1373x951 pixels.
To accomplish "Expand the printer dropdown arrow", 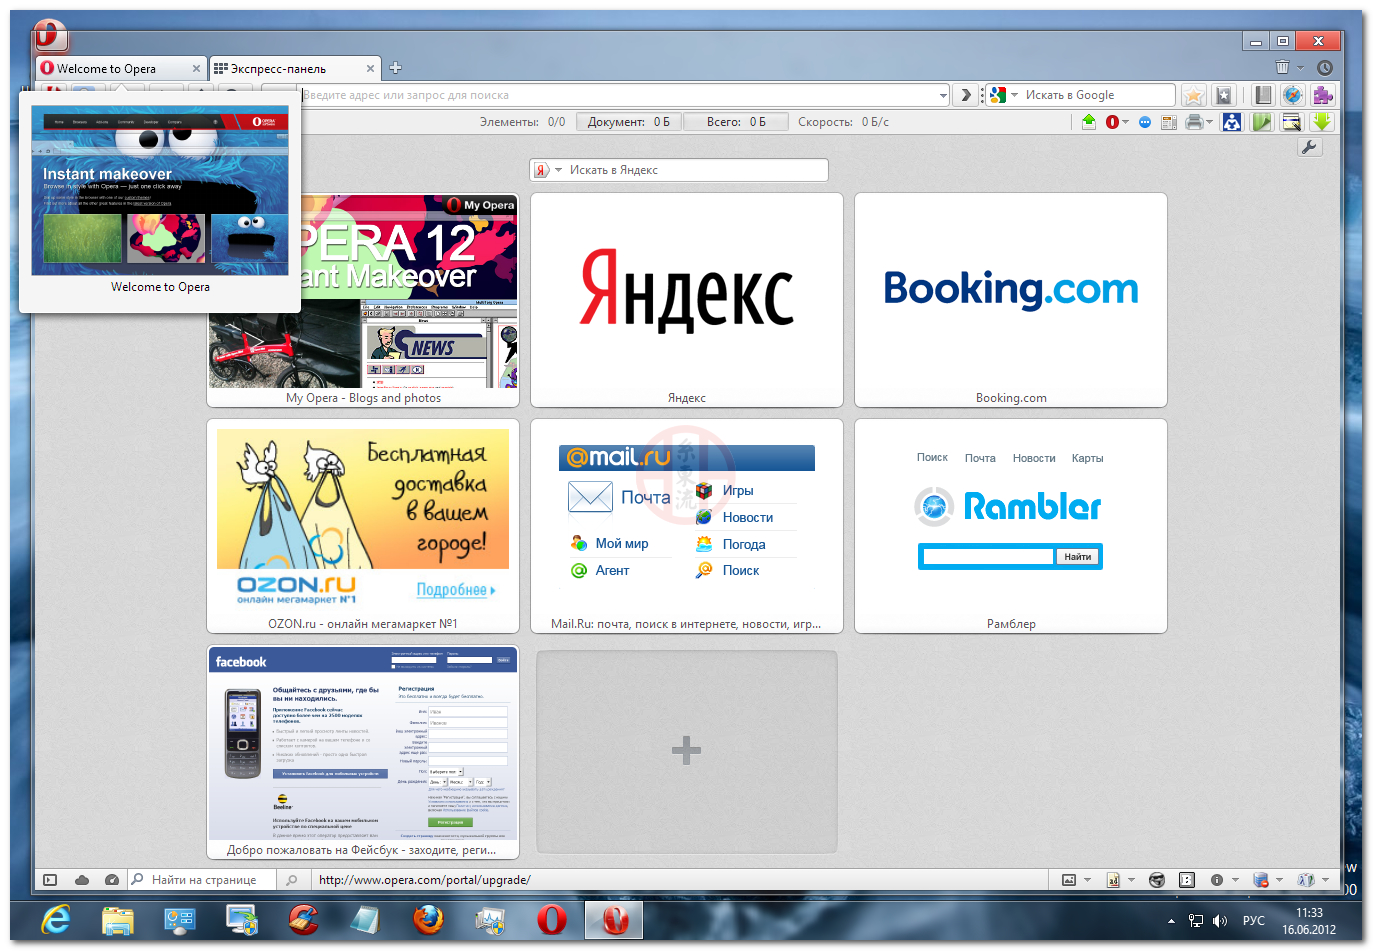I will tap(1210, 122).
